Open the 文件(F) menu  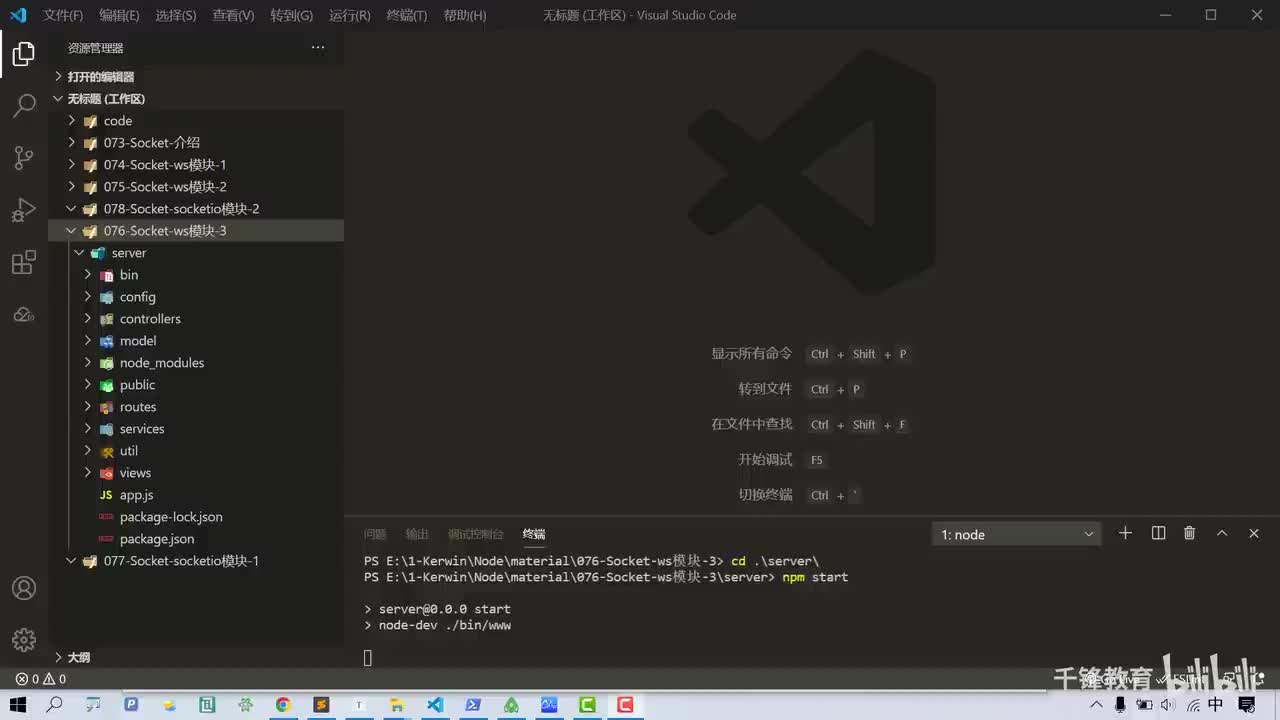pos(63,15)
